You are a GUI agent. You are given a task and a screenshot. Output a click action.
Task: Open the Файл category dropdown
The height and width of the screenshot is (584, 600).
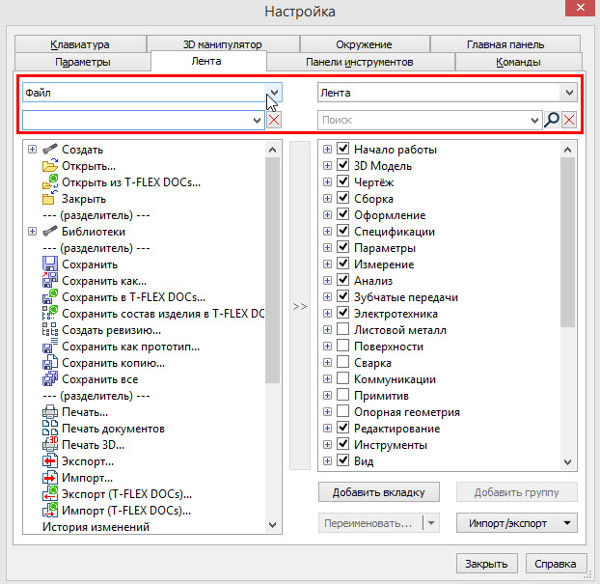click(x=274, y=92)
